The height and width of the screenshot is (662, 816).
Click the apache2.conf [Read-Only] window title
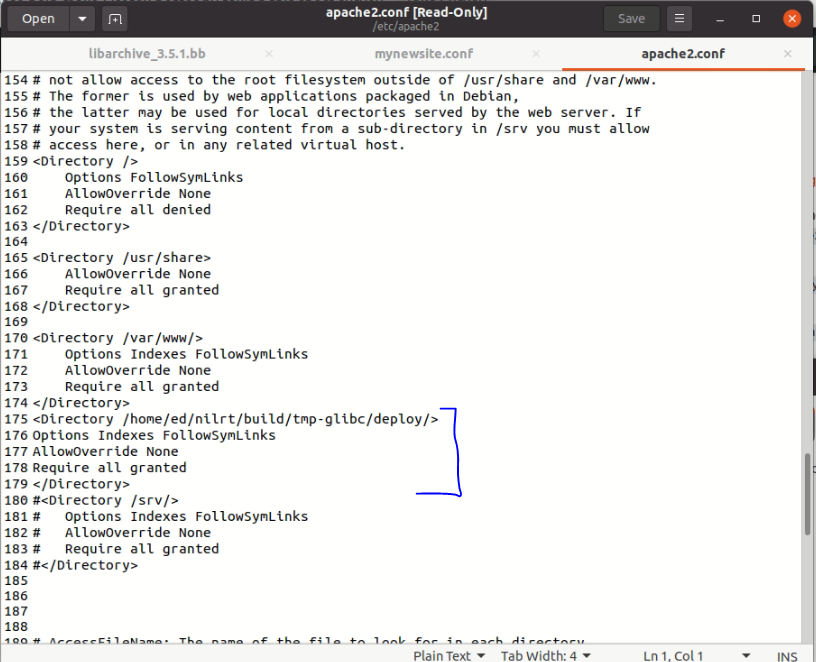[406, 12]
